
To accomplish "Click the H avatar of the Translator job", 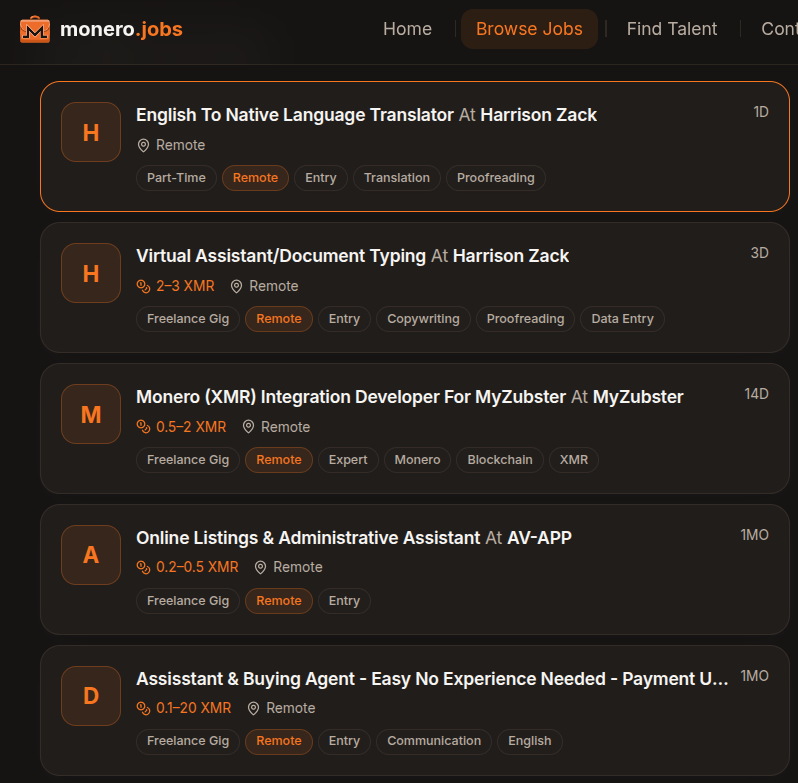I will coord(91,132).
